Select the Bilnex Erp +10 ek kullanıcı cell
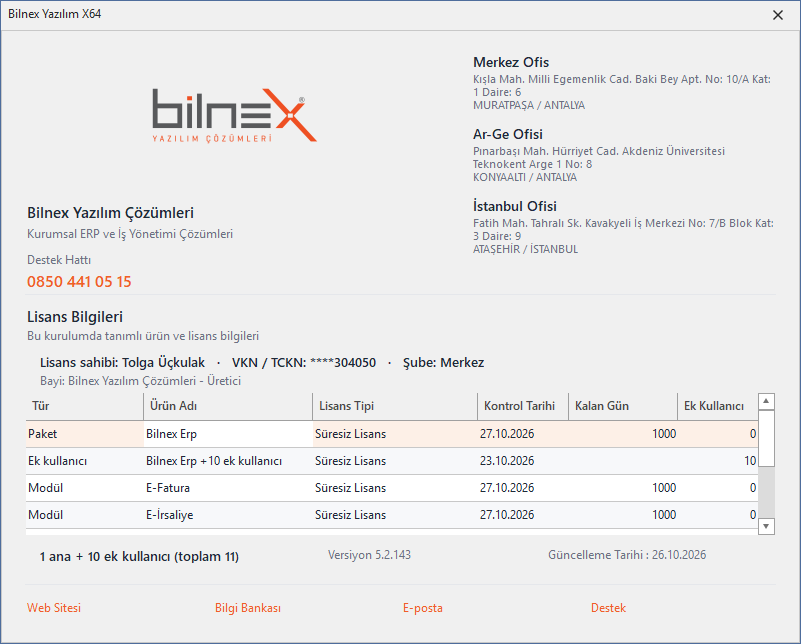The width and height of the screenshot is (801, 644). pos(228,461)
